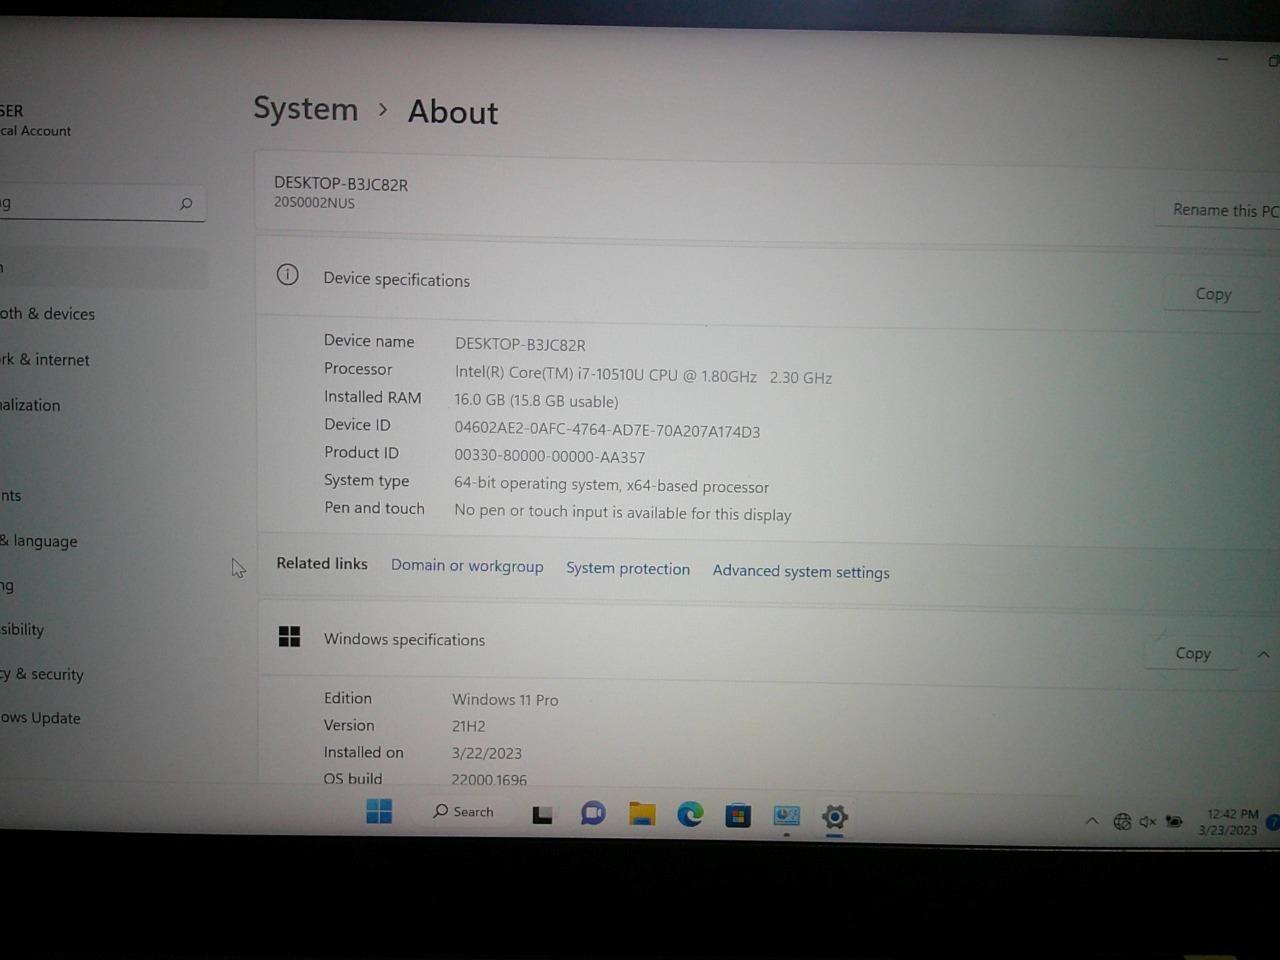Open network status tray icon

pos(1122,822)
